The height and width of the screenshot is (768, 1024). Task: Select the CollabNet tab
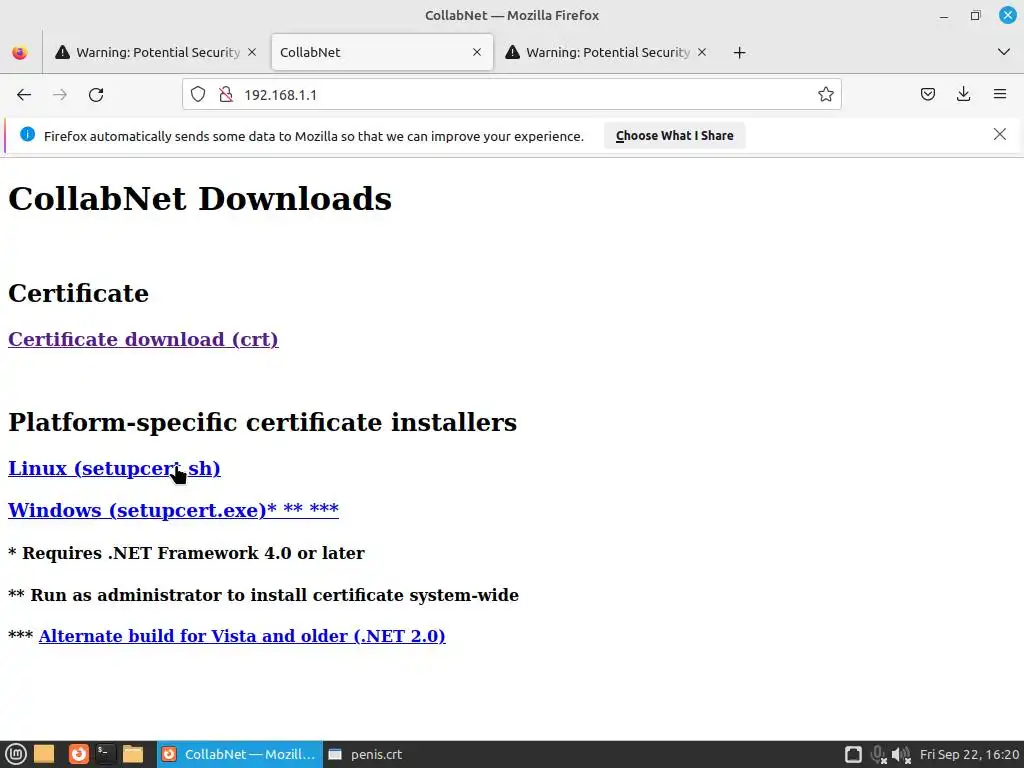(x=381, y=52)
